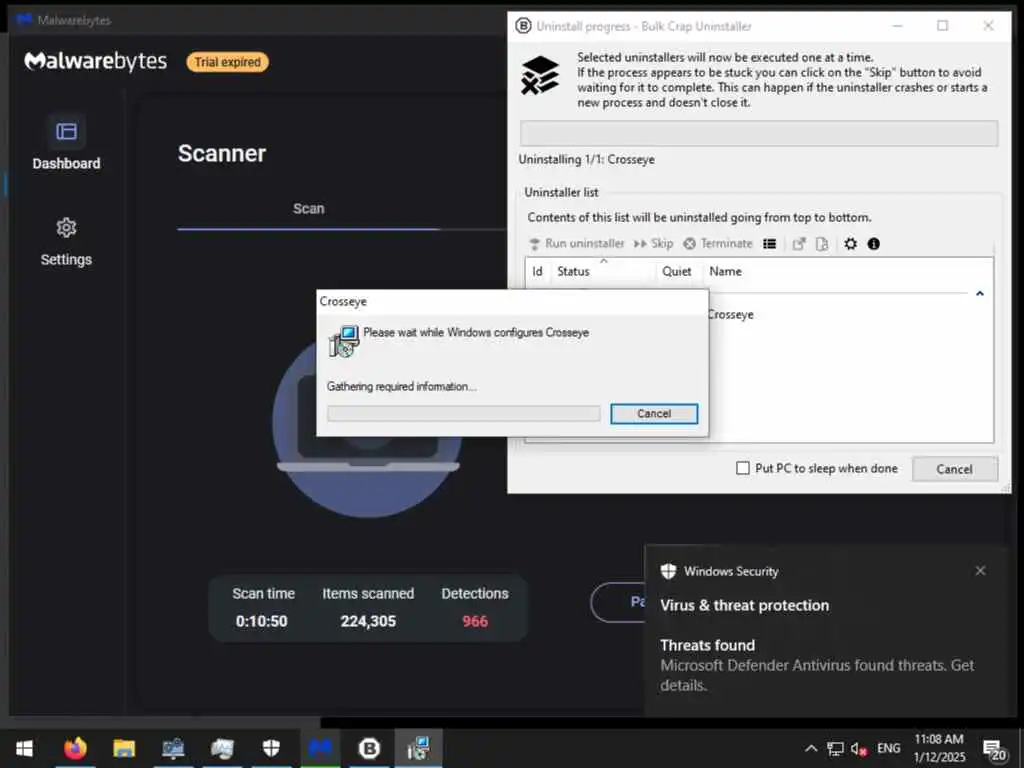Click the Scan time value 0:10:50
The width and height of the screenshot is (1024, 768).
tap(261, 621)
